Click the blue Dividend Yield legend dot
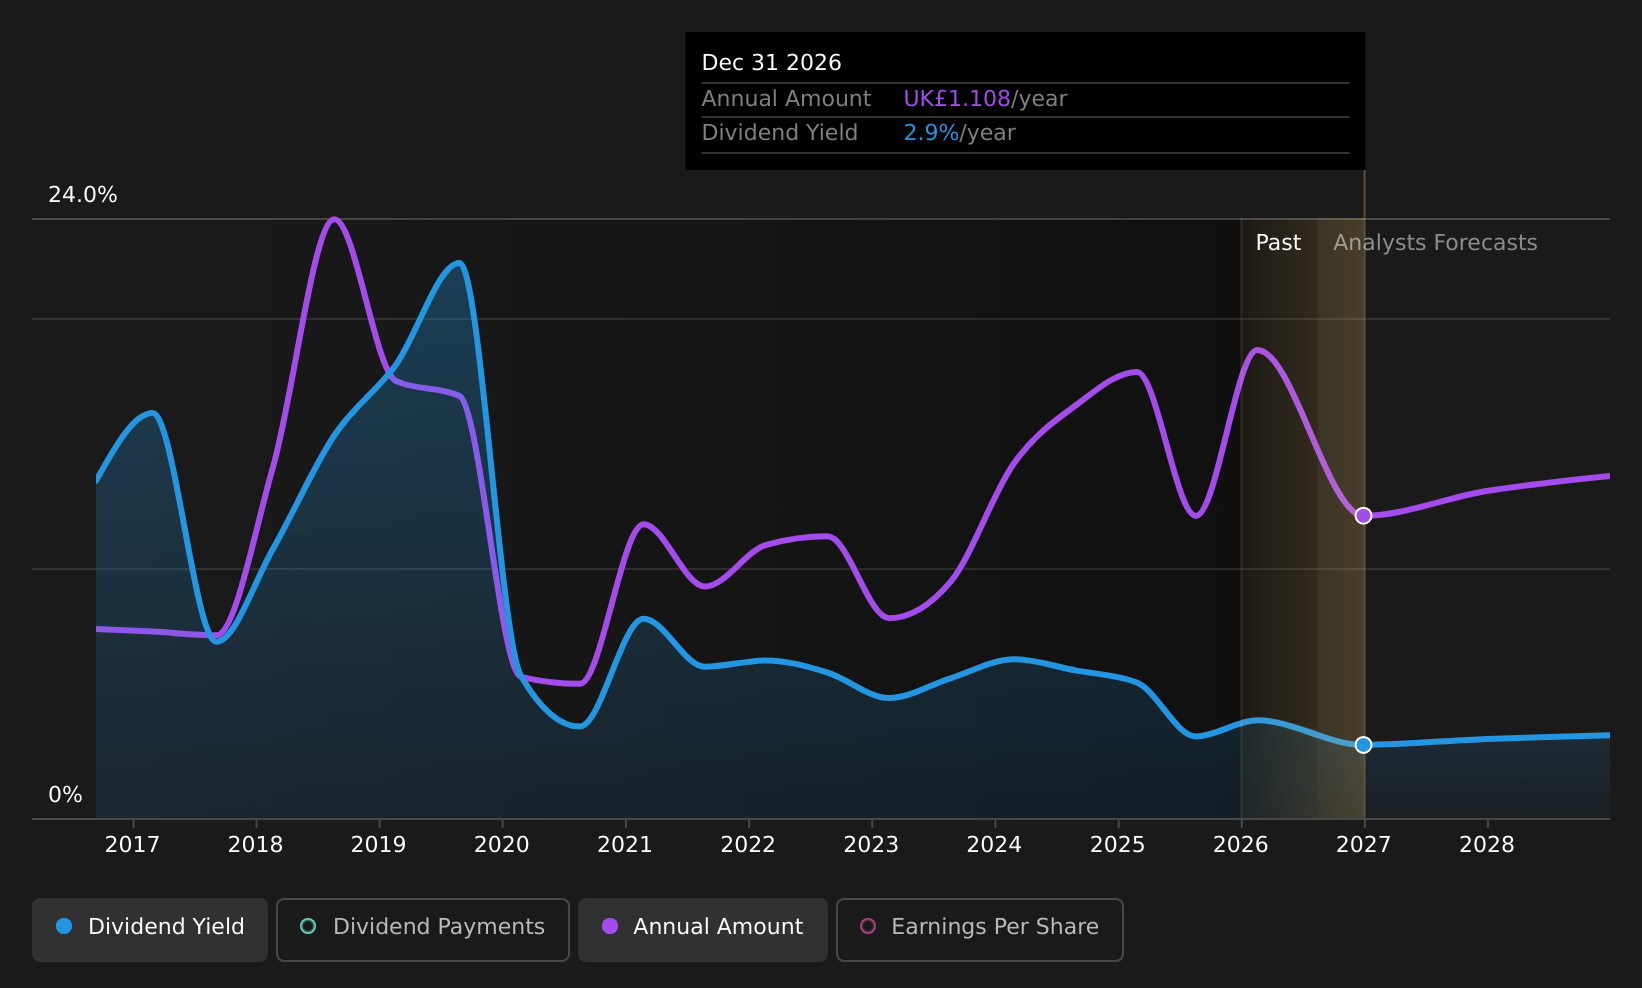 pyautogui.click(x=64, y=926)
